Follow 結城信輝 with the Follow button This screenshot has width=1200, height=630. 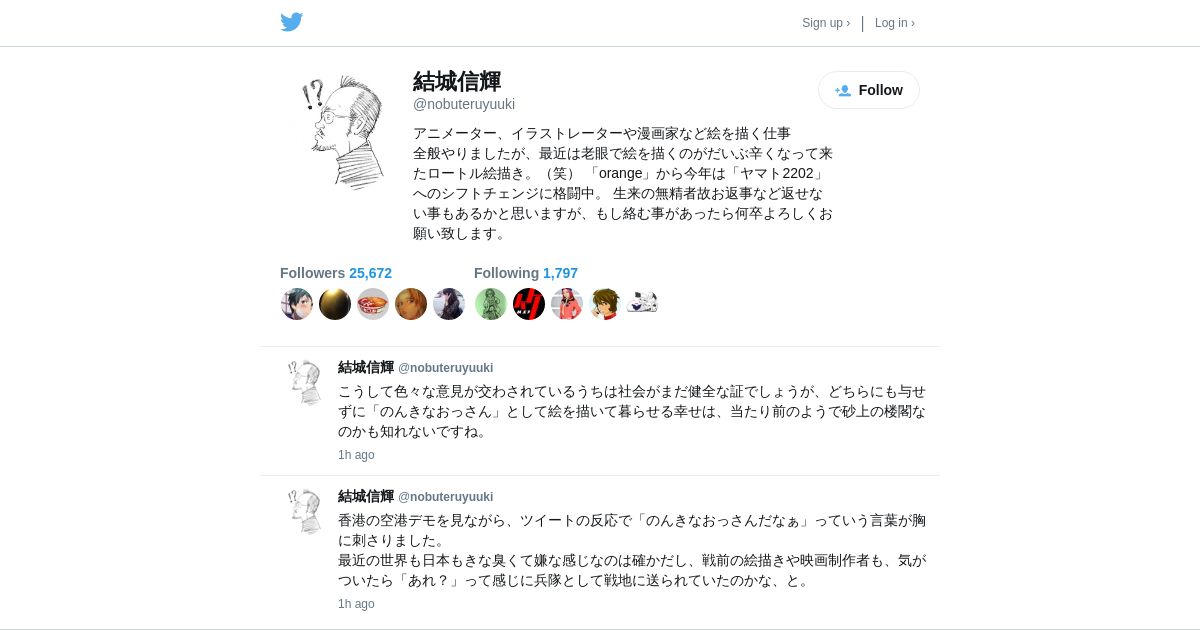click(x=869, y=90)
